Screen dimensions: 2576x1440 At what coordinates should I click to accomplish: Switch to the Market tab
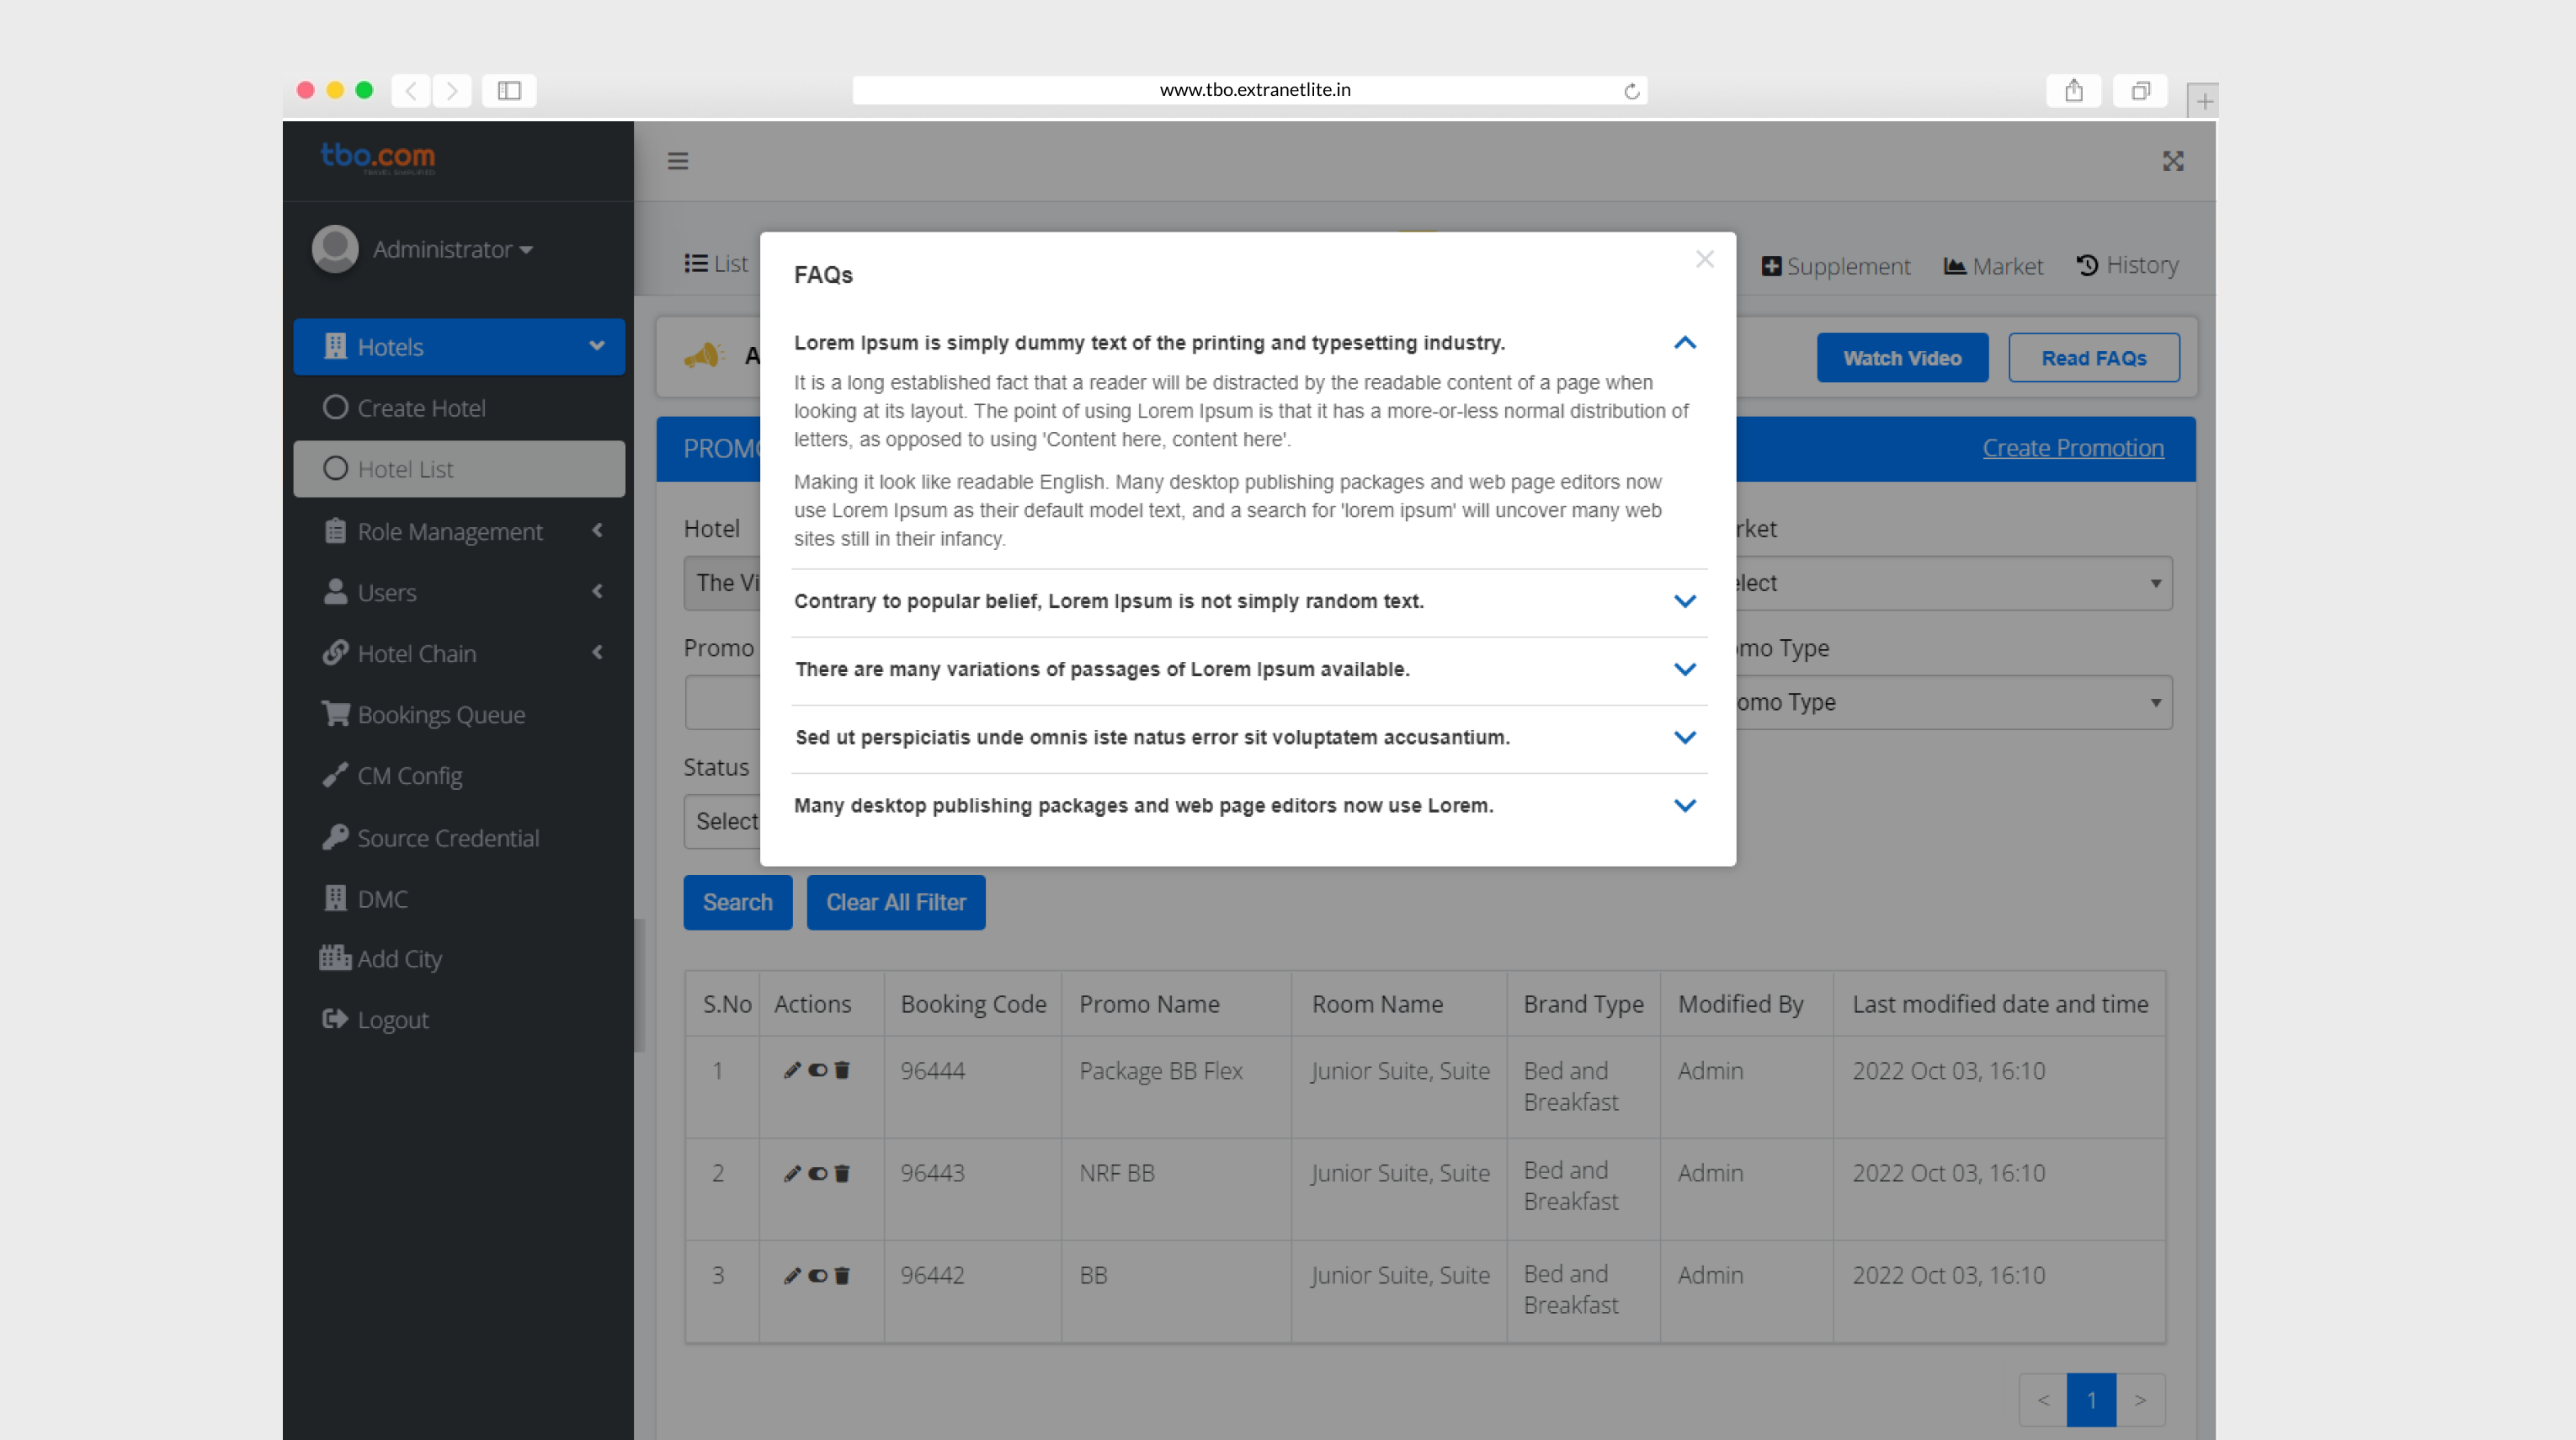coord(1993,266)
